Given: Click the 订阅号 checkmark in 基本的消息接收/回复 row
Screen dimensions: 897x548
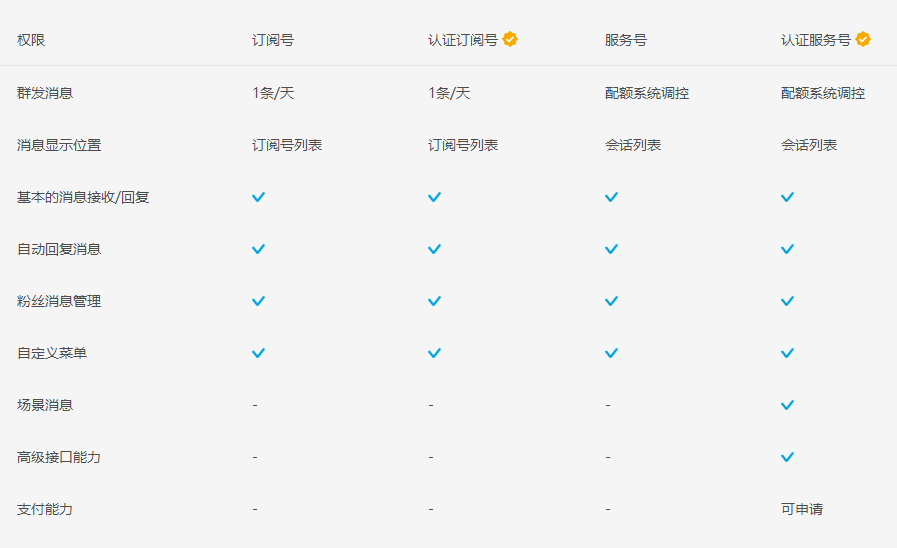Looking at the screenshot, I should [259, 197].
